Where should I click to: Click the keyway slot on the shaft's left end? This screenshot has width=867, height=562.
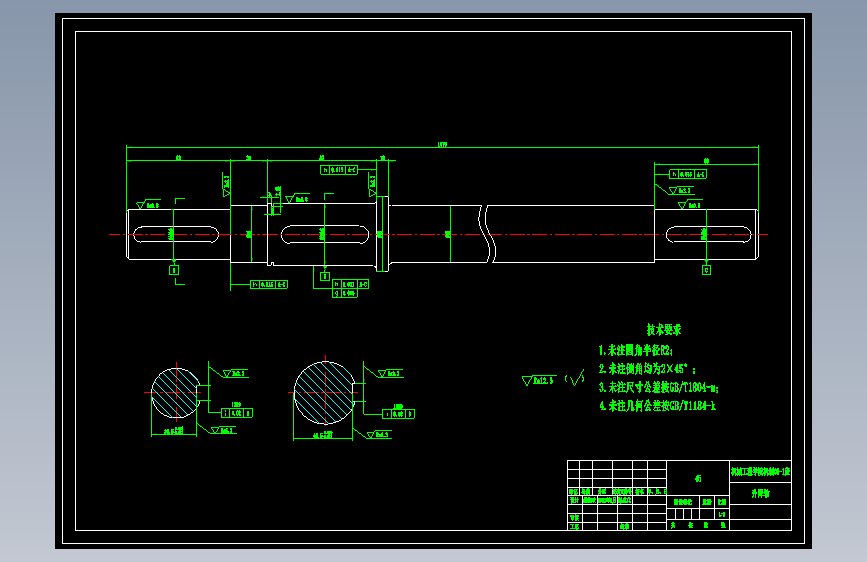pyautogui.click(x=175, y=235)
